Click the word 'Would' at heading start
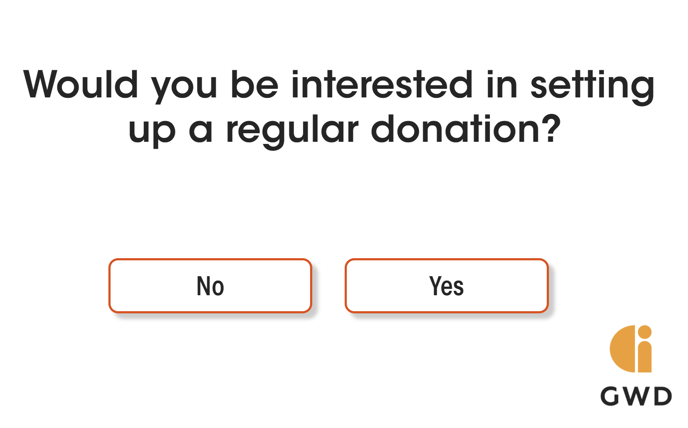The height and width of the screenshot is (428, 688). tap(81, 84)
